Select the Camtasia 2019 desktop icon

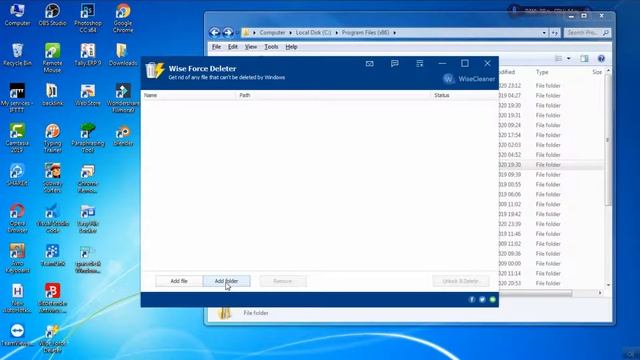(17, 139)
